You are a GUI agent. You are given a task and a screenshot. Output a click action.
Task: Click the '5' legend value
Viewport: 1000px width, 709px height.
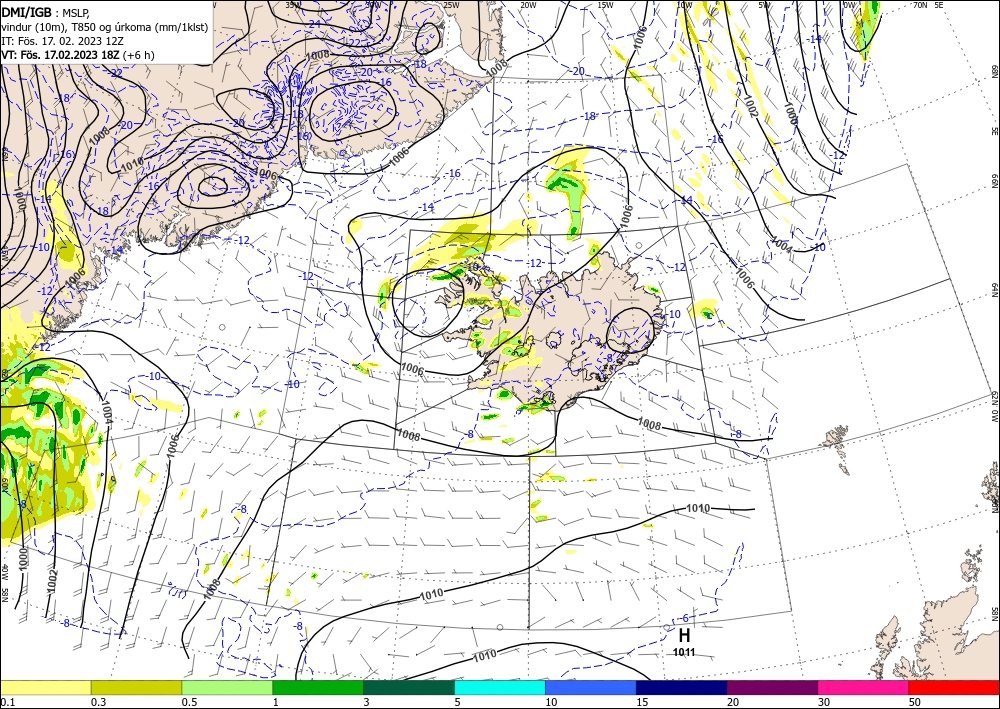[x=457, y=702]
